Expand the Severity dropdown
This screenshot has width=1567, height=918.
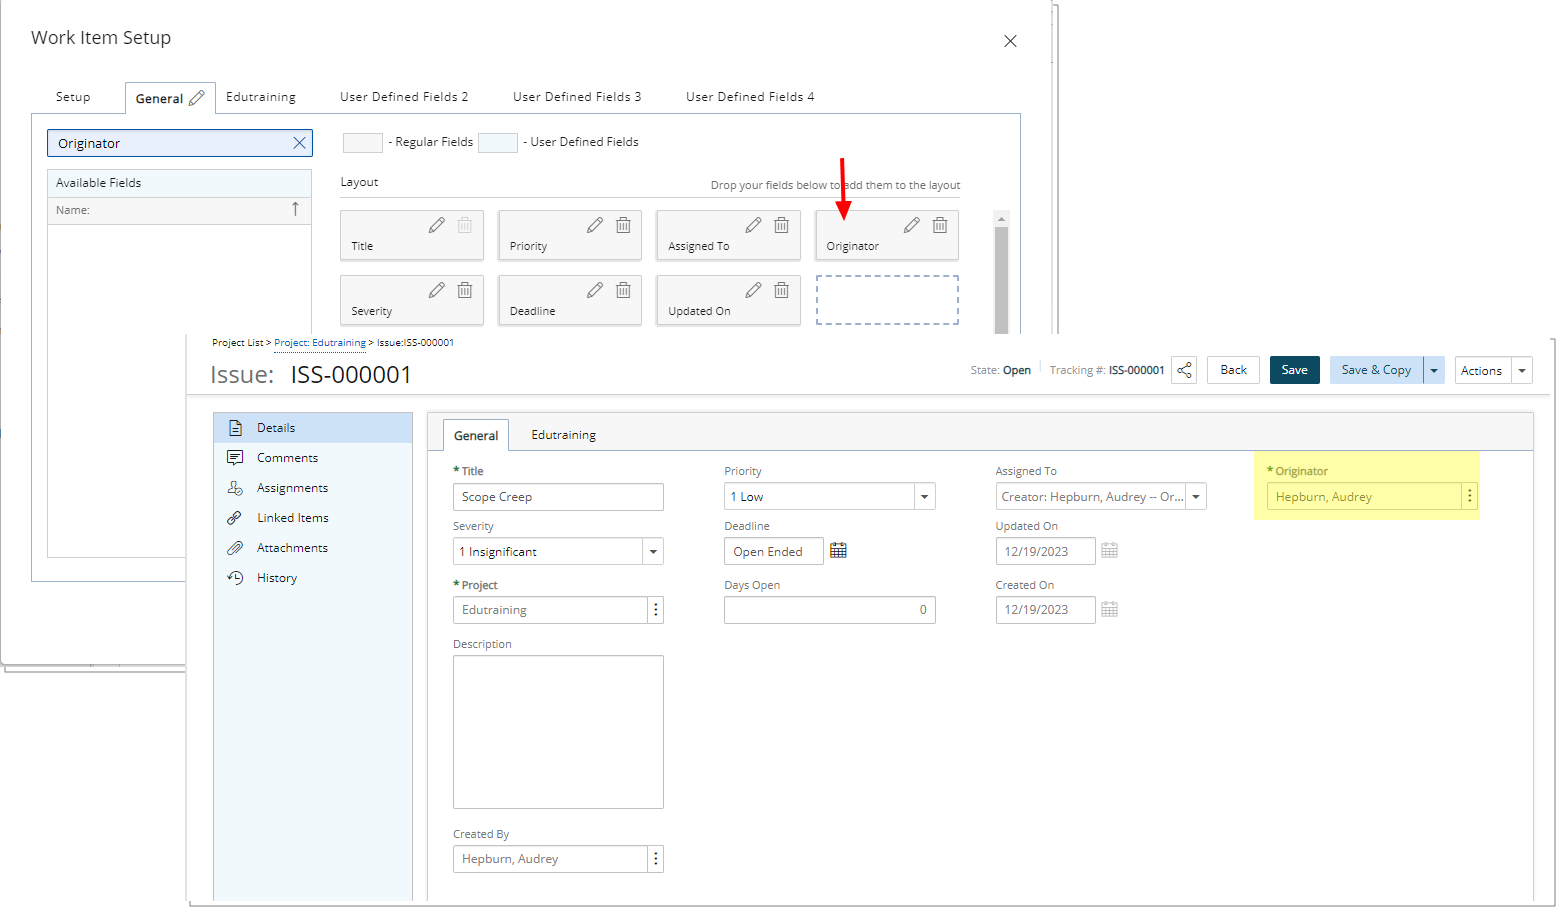653,552
